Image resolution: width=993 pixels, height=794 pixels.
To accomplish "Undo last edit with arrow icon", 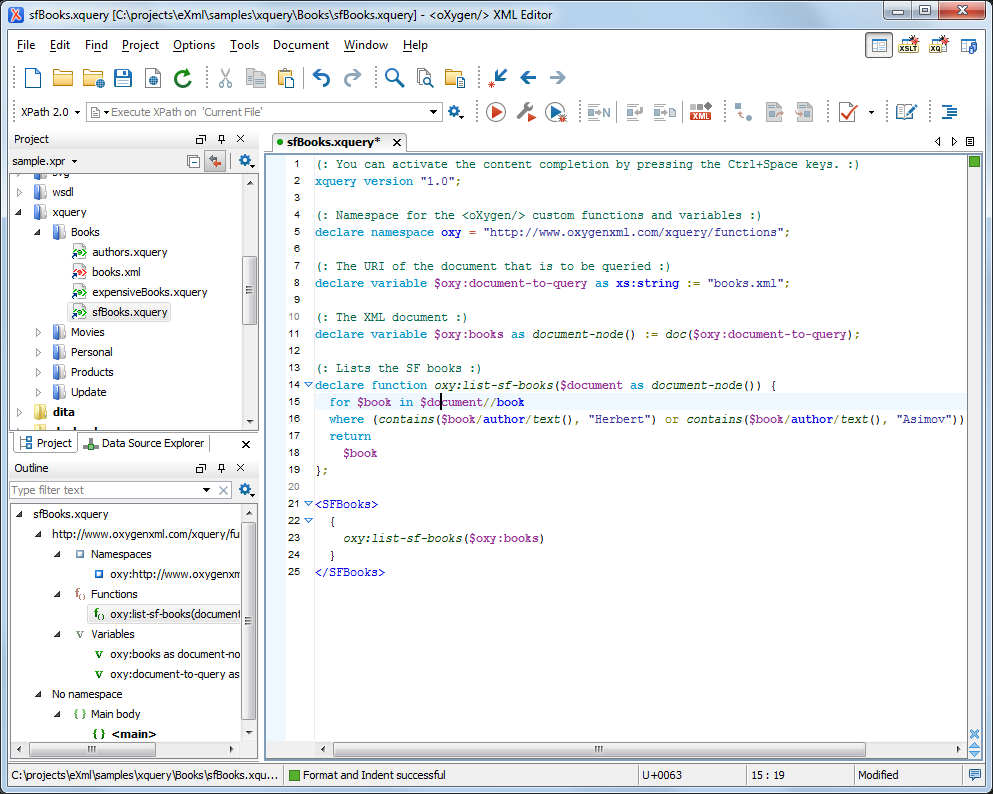I will click(321, 78).
